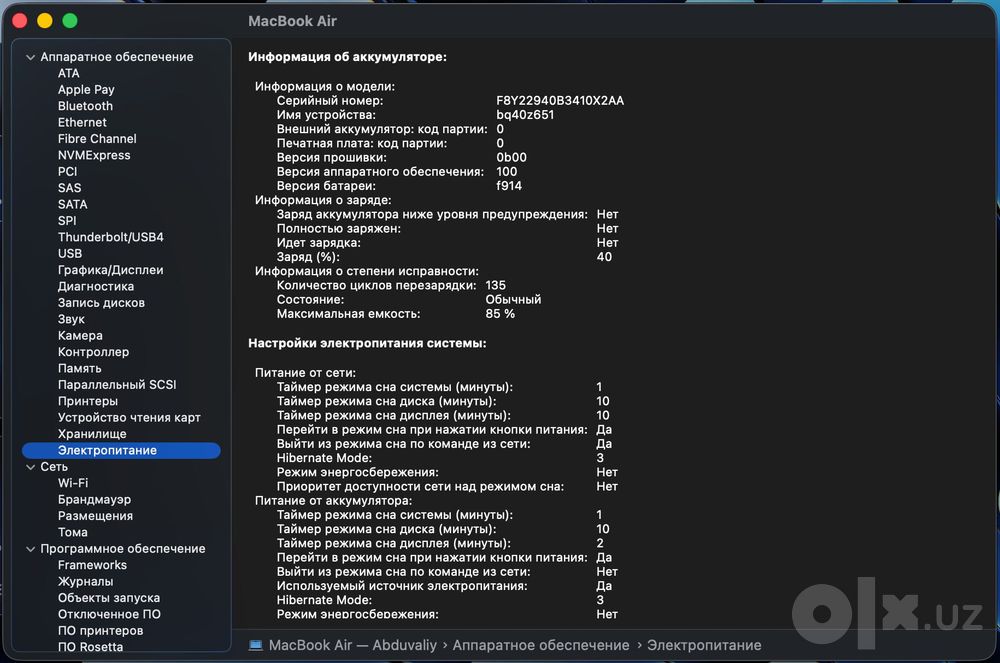Click the device name bq40z651
Viewport: 1000px width, 663px height.
(x=526, y=115)
